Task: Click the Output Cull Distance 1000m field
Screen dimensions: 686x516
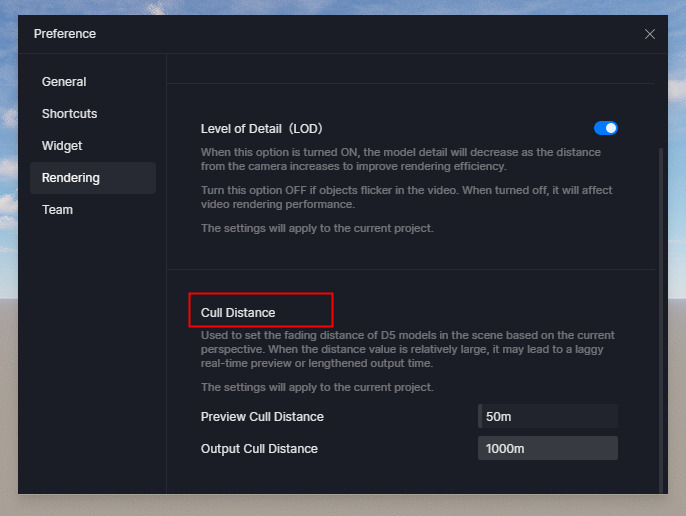Action: pyautogui.click(x=548, y=448)
